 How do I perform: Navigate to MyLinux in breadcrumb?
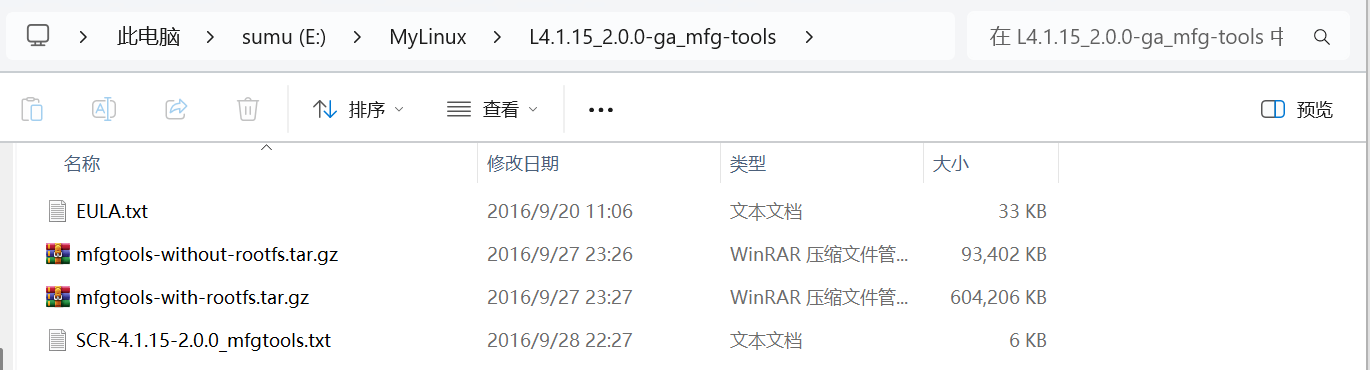tap(428, 38)
